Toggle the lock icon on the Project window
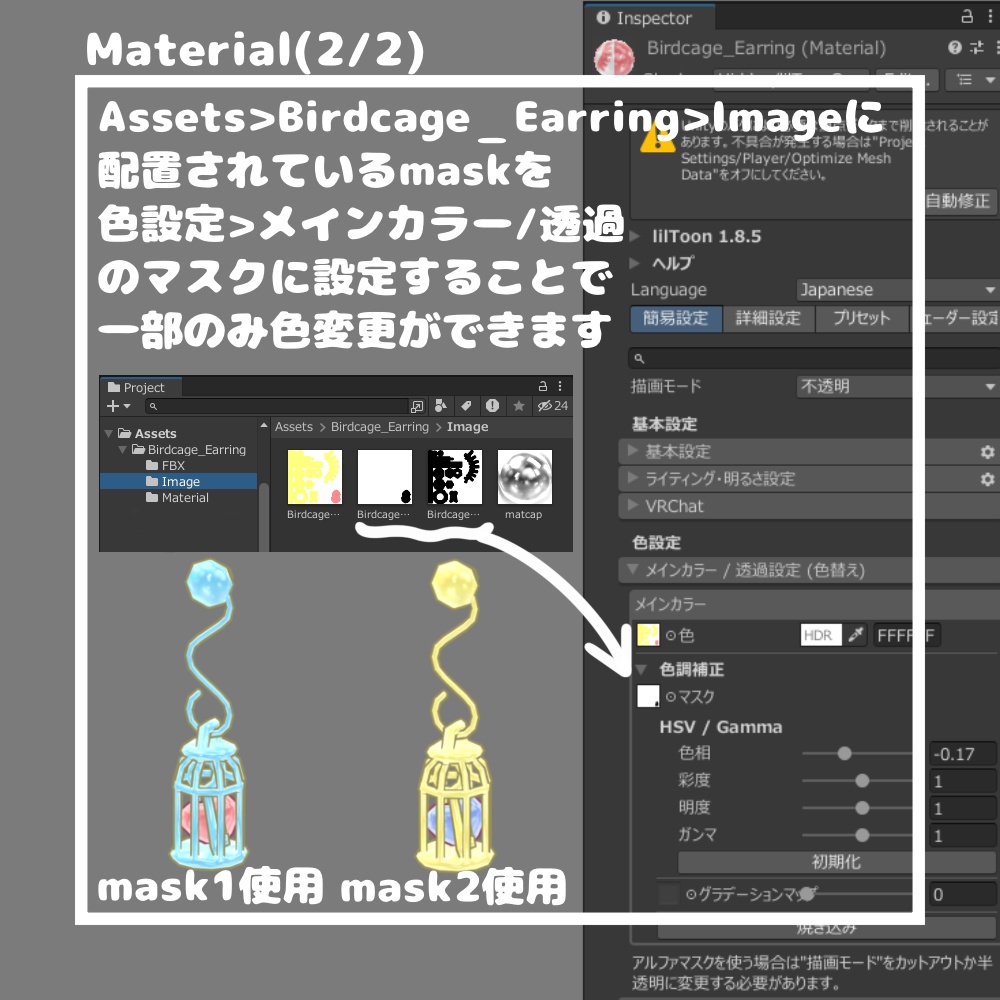 [x=543, y=386]
